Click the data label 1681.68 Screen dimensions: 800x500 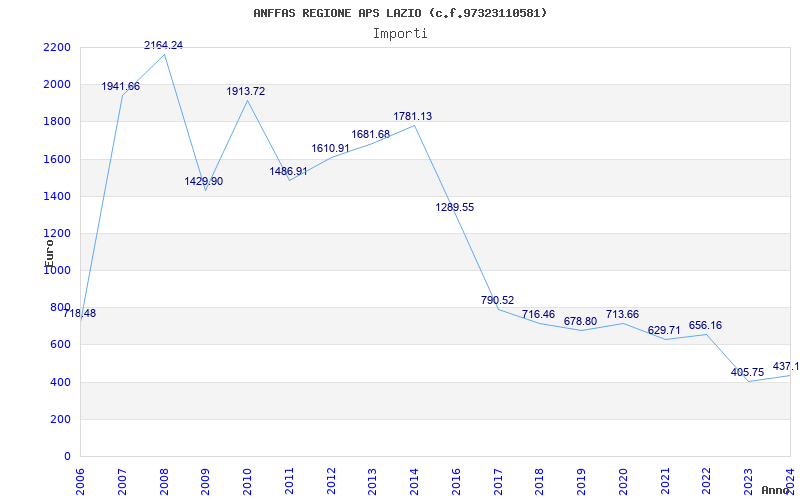point(370,134)
